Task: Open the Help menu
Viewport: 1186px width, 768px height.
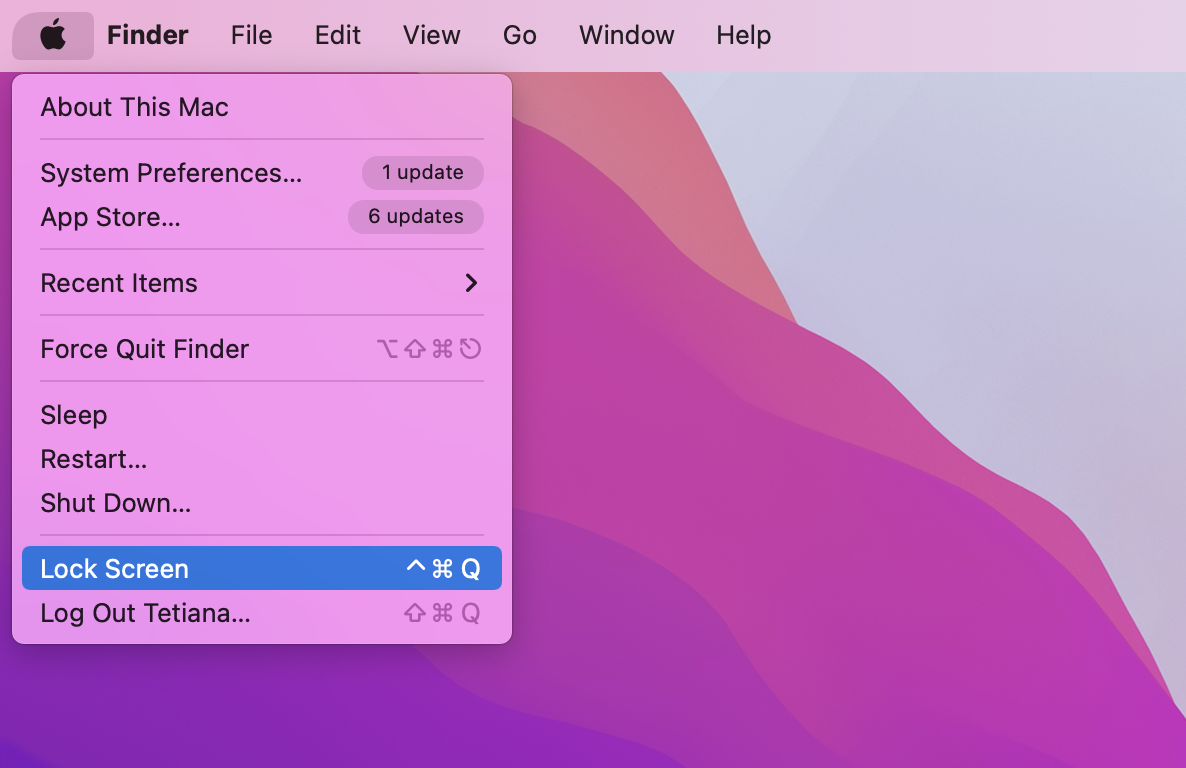Action: point(744,36)
